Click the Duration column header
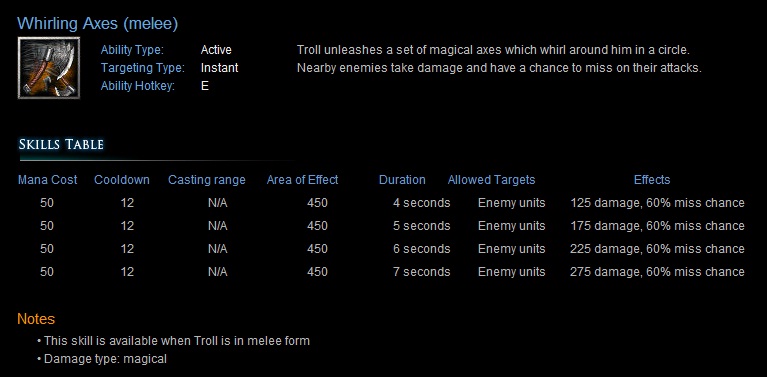767x377 pixels. 402,180
